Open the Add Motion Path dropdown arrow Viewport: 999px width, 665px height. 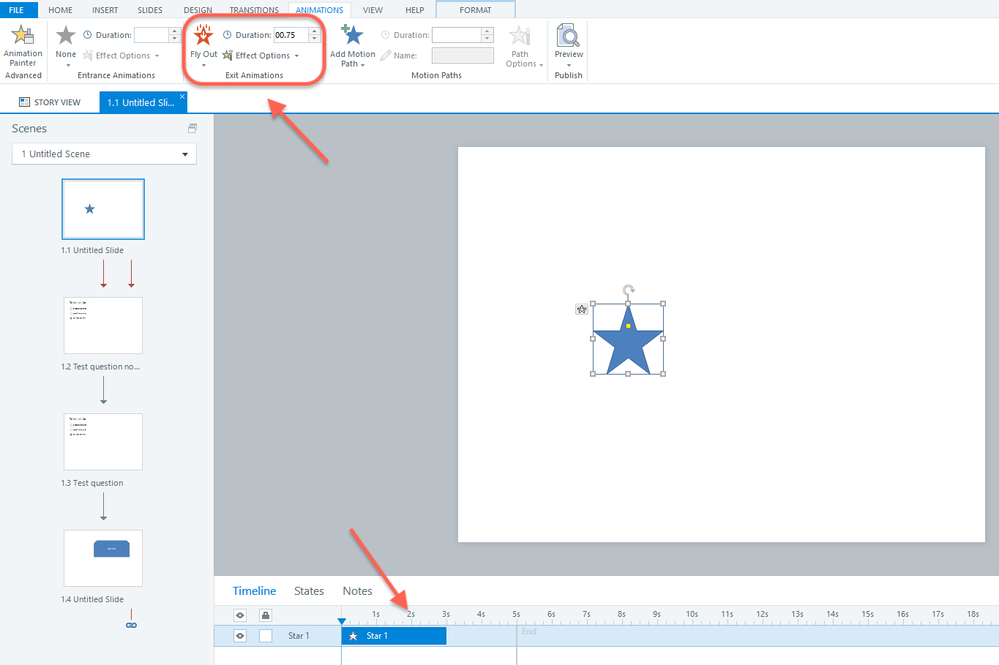tap(363, 65)
